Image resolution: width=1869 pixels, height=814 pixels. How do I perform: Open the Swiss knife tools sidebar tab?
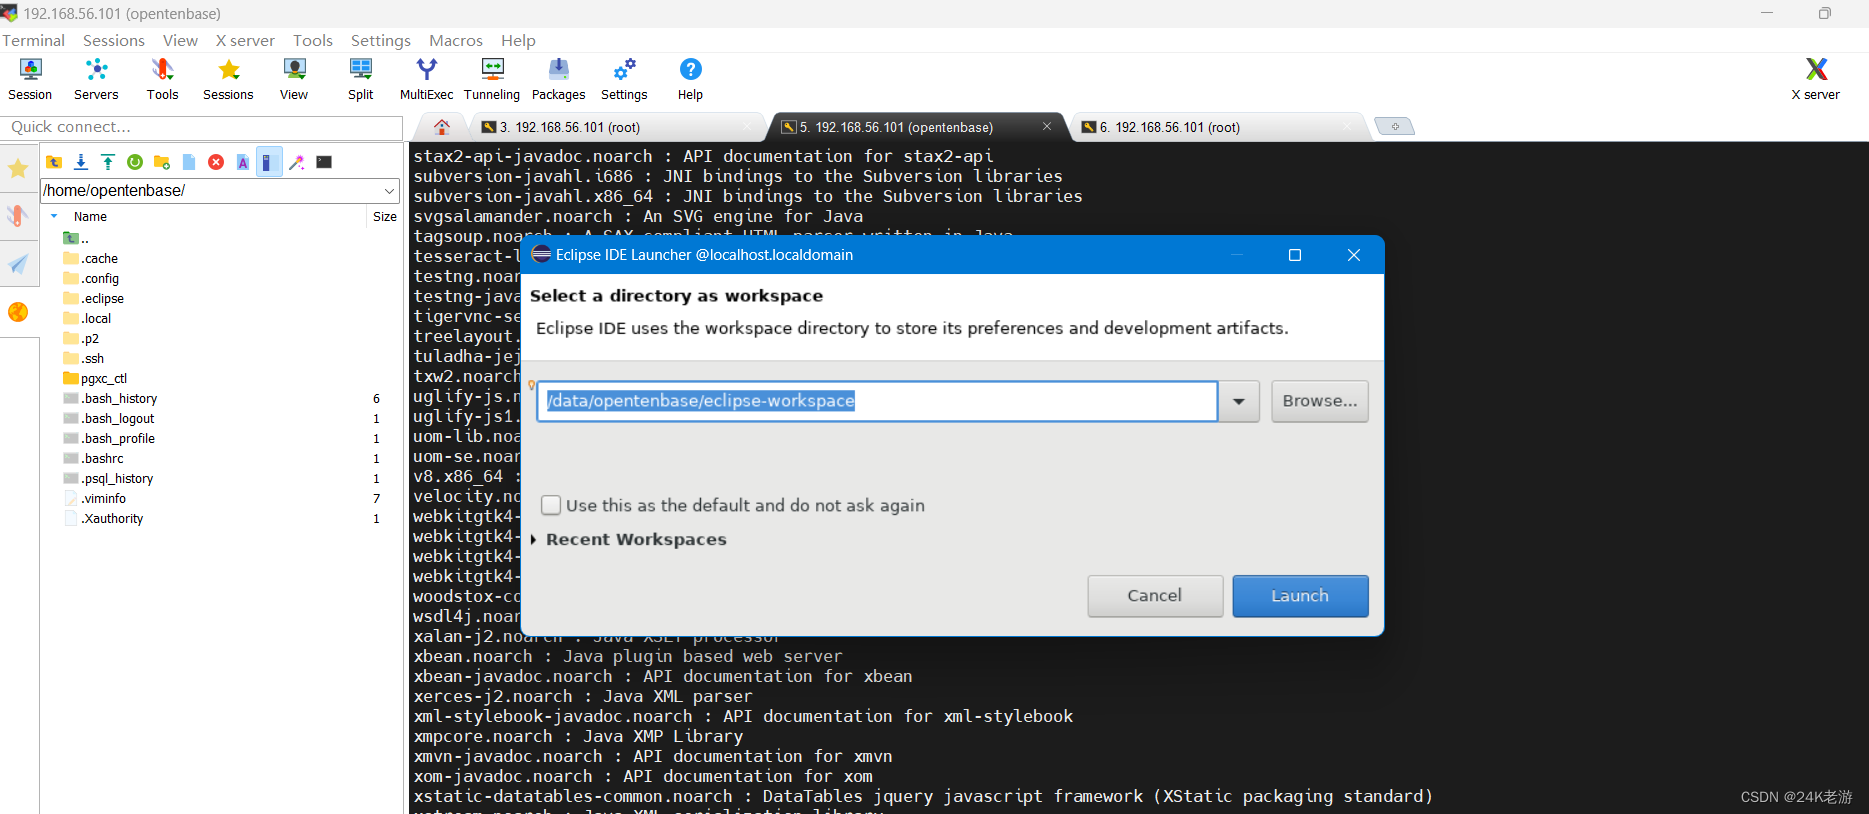click(x=18, y=216)
